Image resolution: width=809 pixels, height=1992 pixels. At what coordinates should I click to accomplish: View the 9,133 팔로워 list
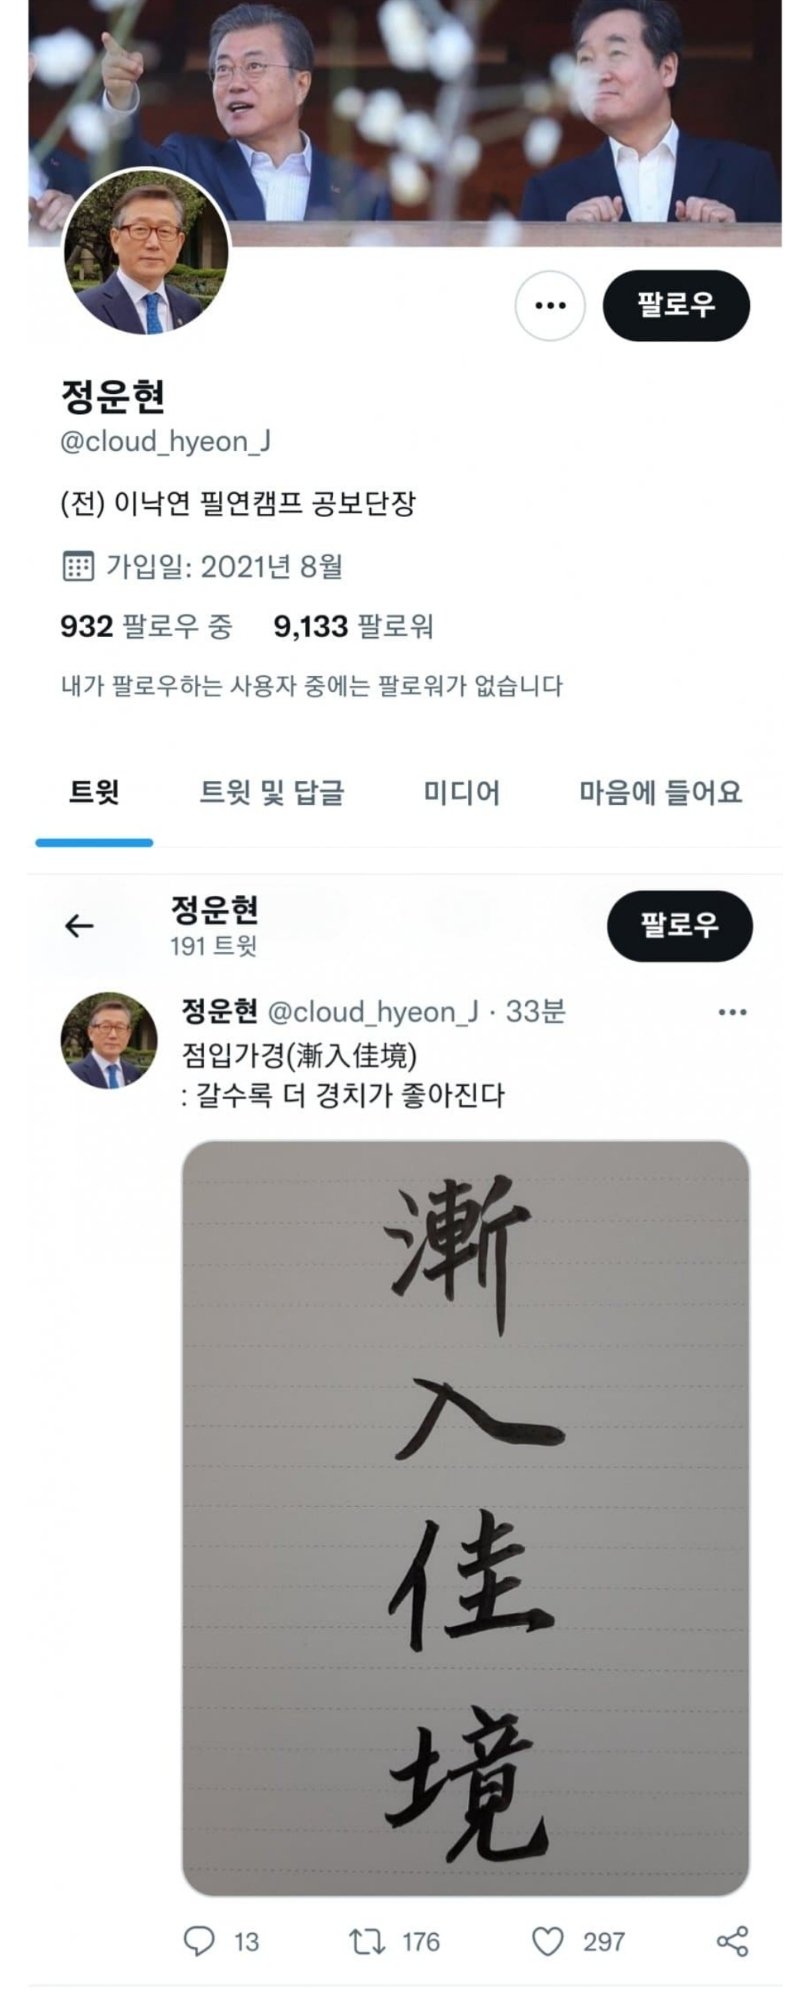[353, 626]
